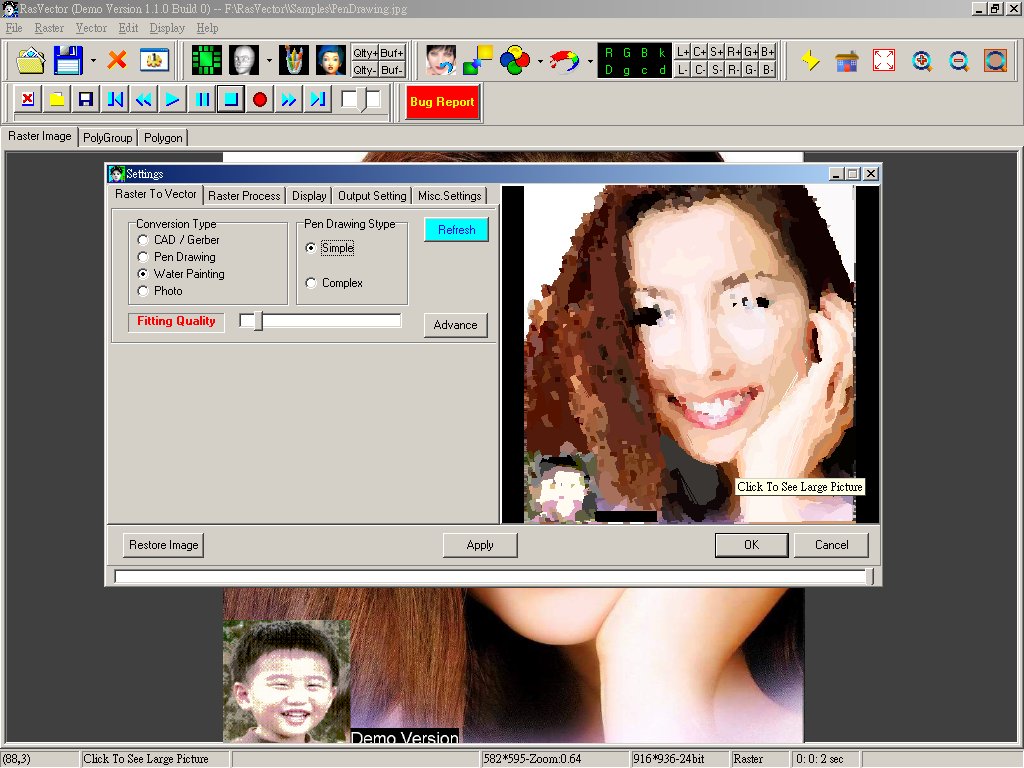Click the red record button
Image resolution: width=1024 pixels, height=768 pixels.
coord(260,99)
